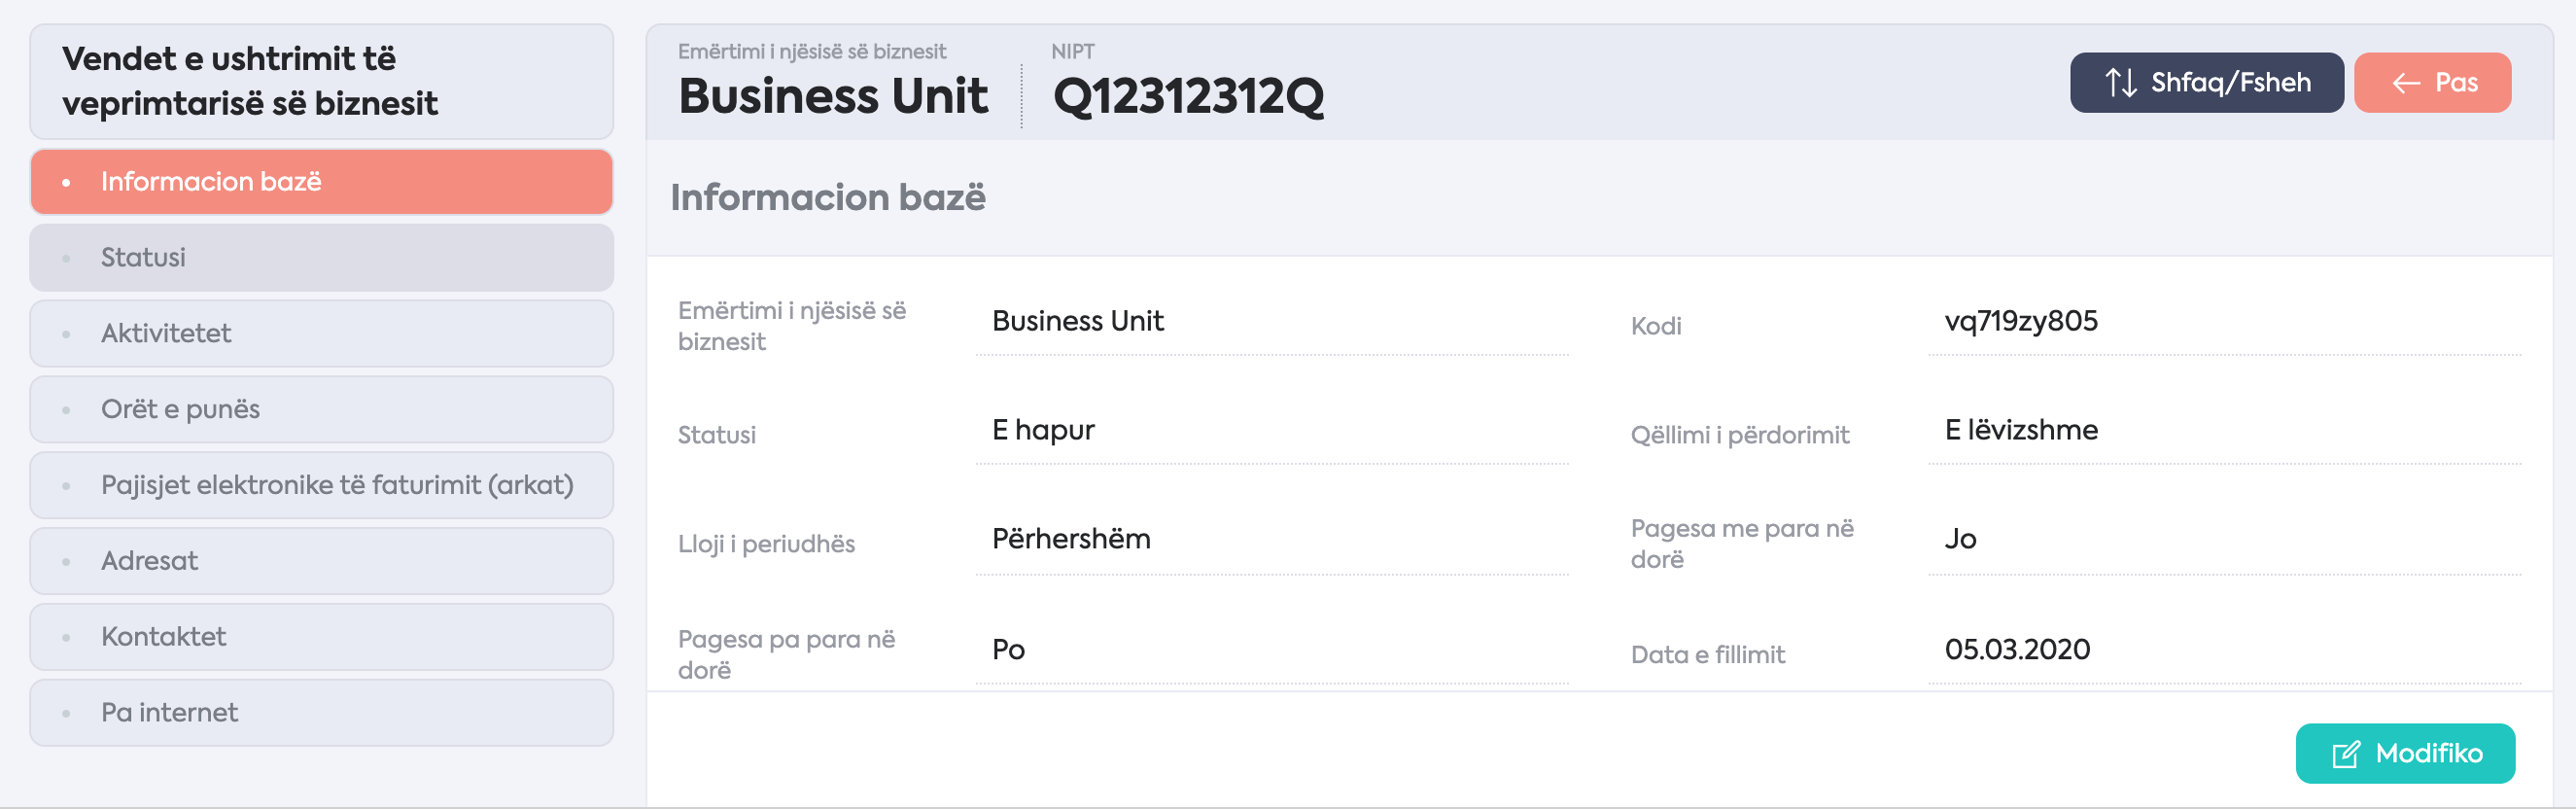The width and height of the screenshot is (2576, 809).
Task: Open the Aktivitetet sidebar section
Action: [x=321, y=333]
